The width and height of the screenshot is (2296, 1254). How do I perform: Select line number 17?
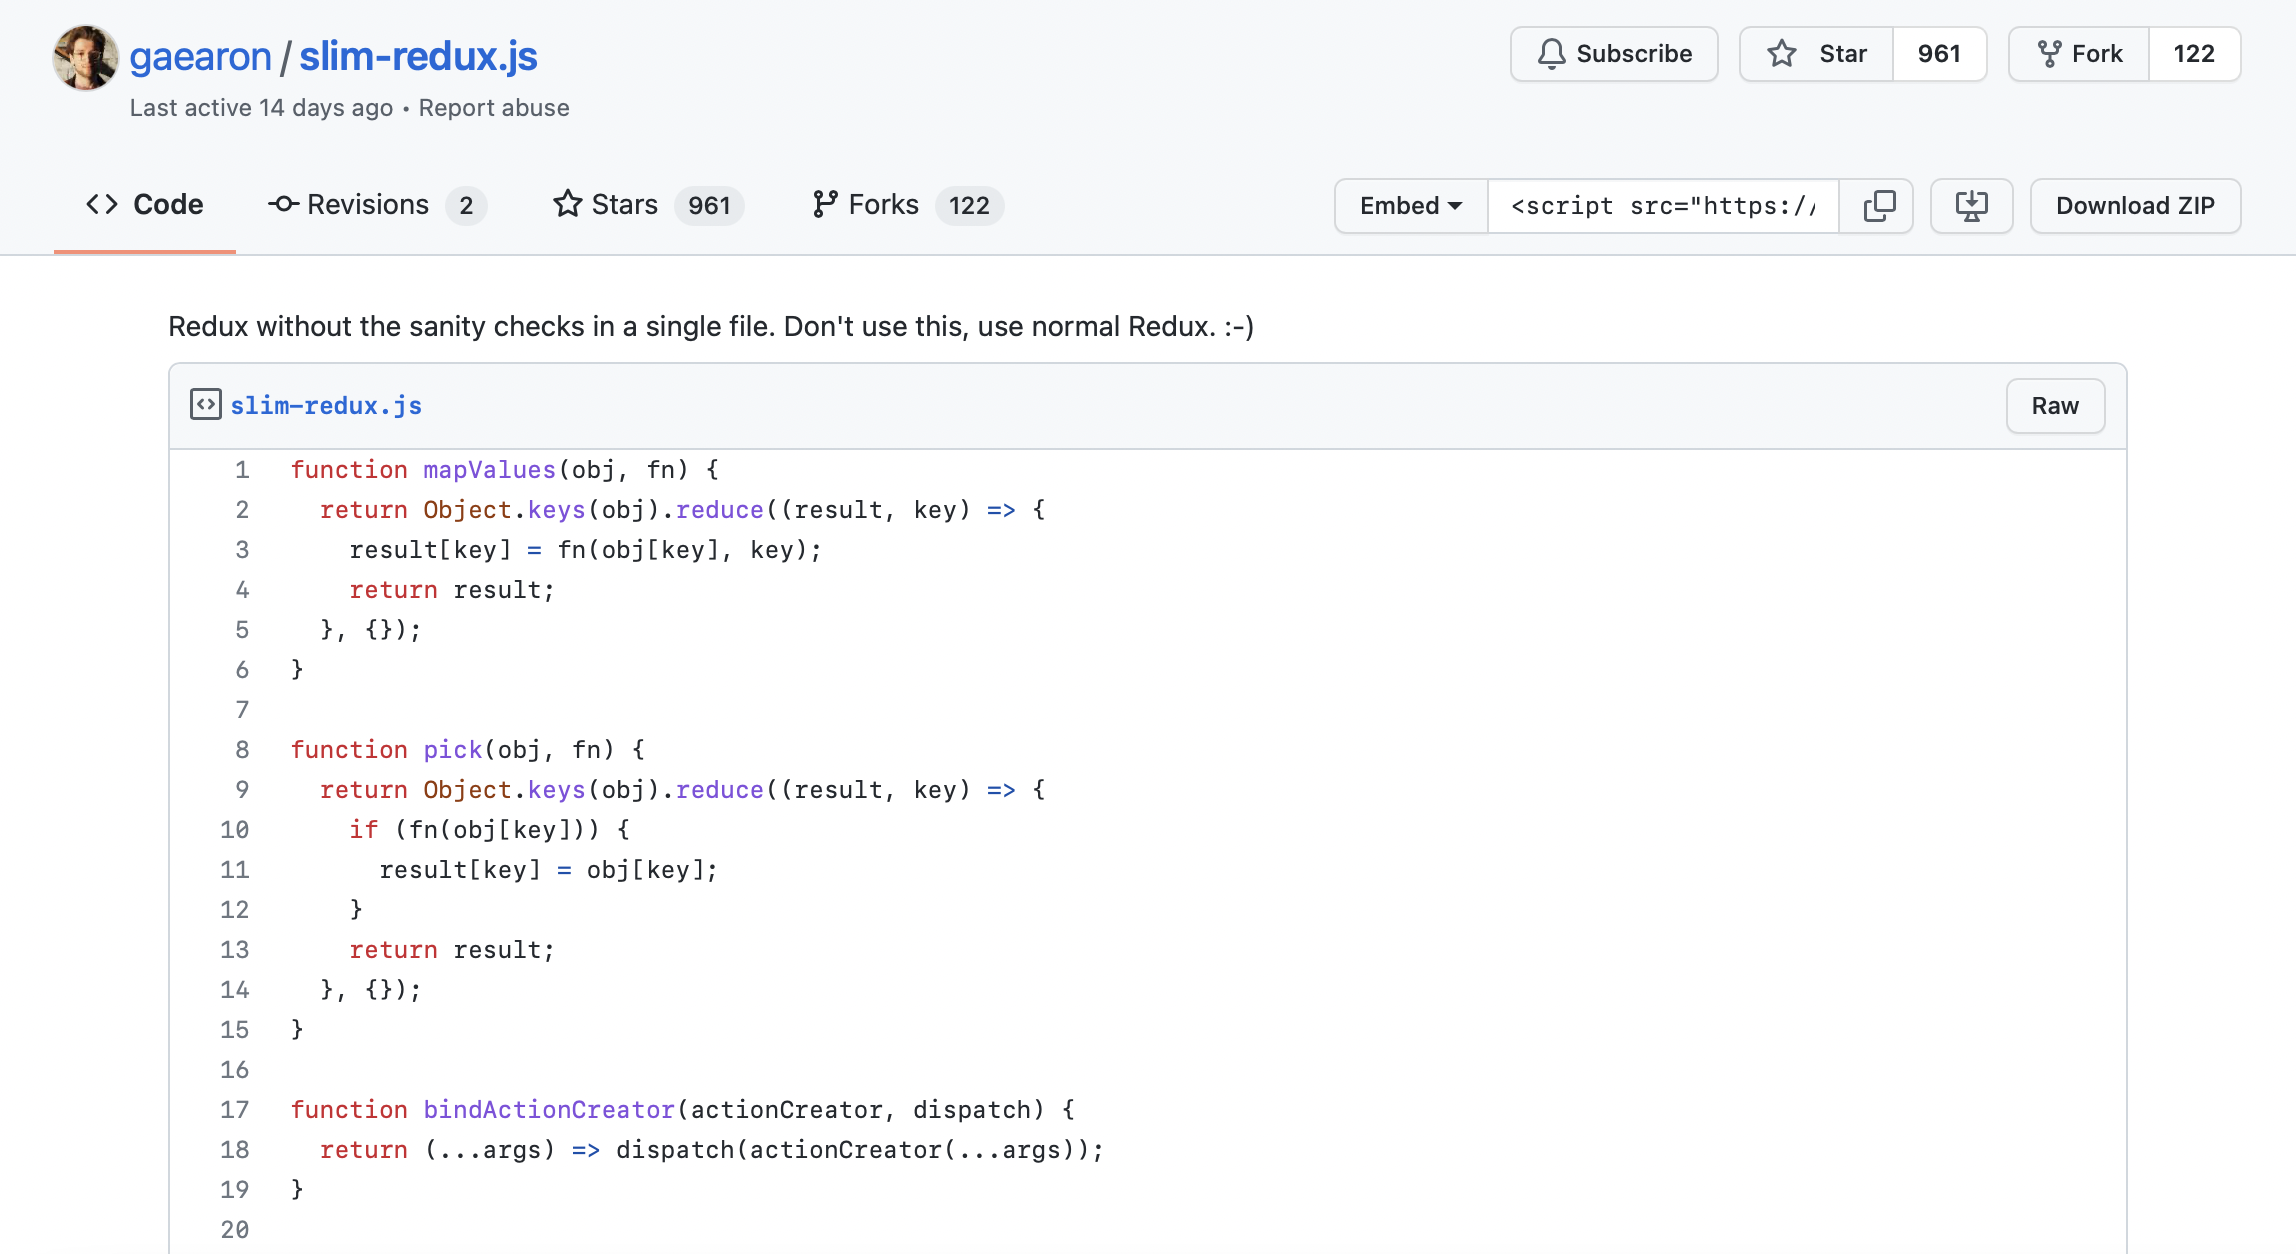coord(235,1110)
